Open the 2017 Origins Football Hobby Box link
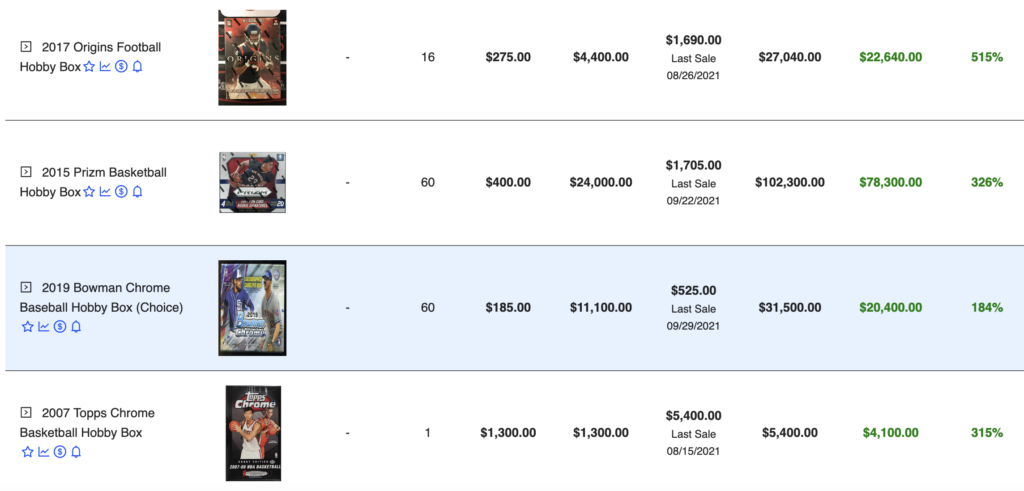Image resolution: width=1024 pixels, height=491 pixels. [x=90, y=57]
